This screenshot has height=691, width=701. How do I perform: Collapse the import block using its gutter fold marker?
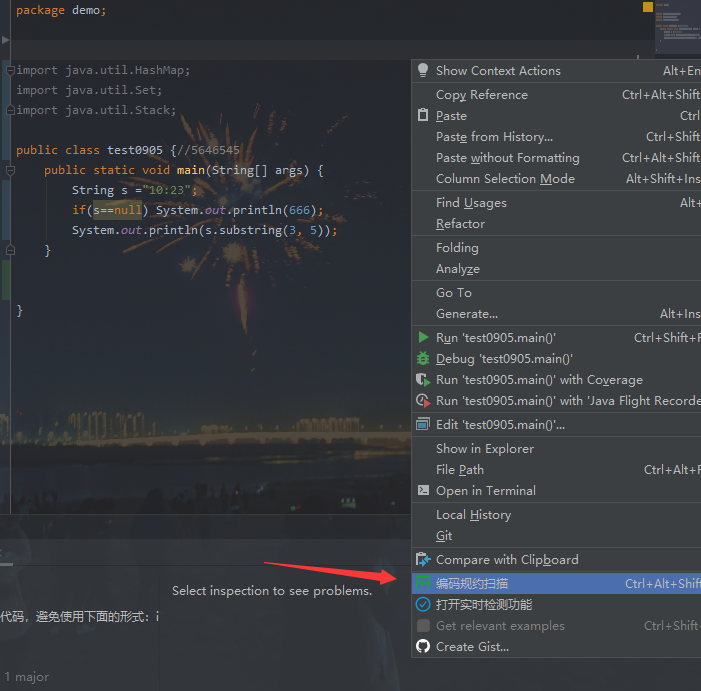[x=10, y=71]
